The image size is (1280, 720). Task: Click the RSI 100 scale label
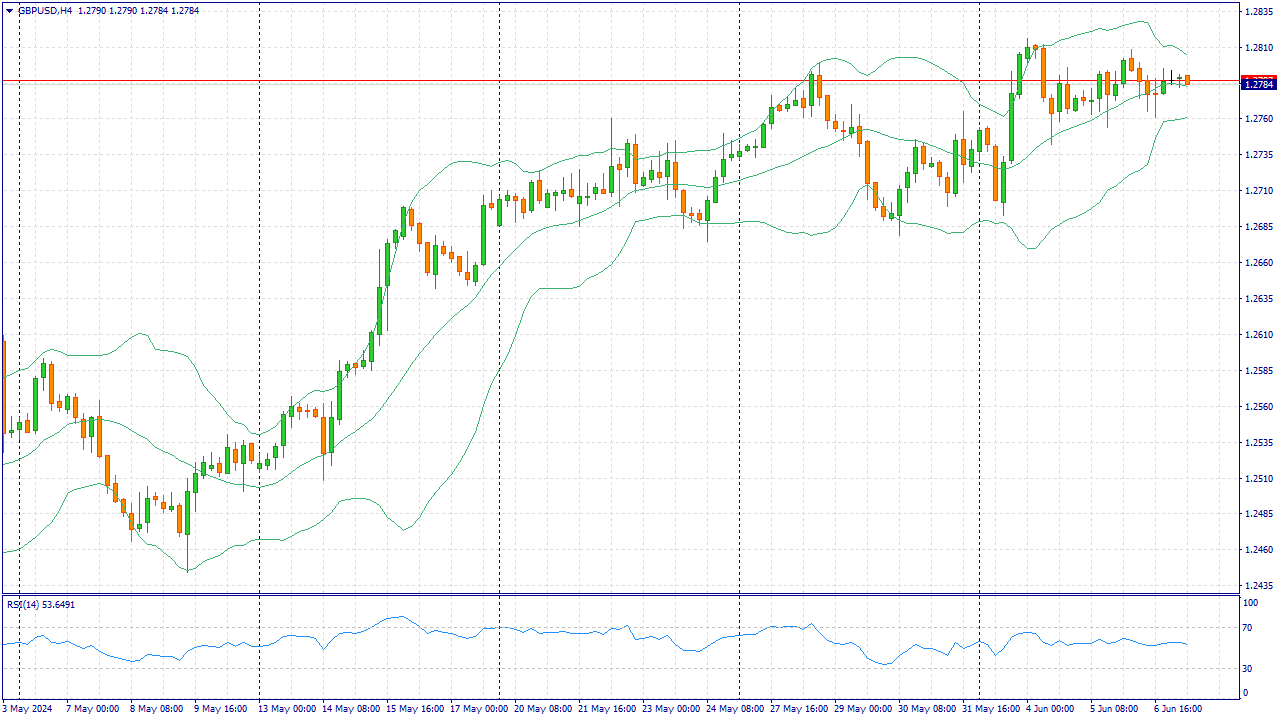1250,603
